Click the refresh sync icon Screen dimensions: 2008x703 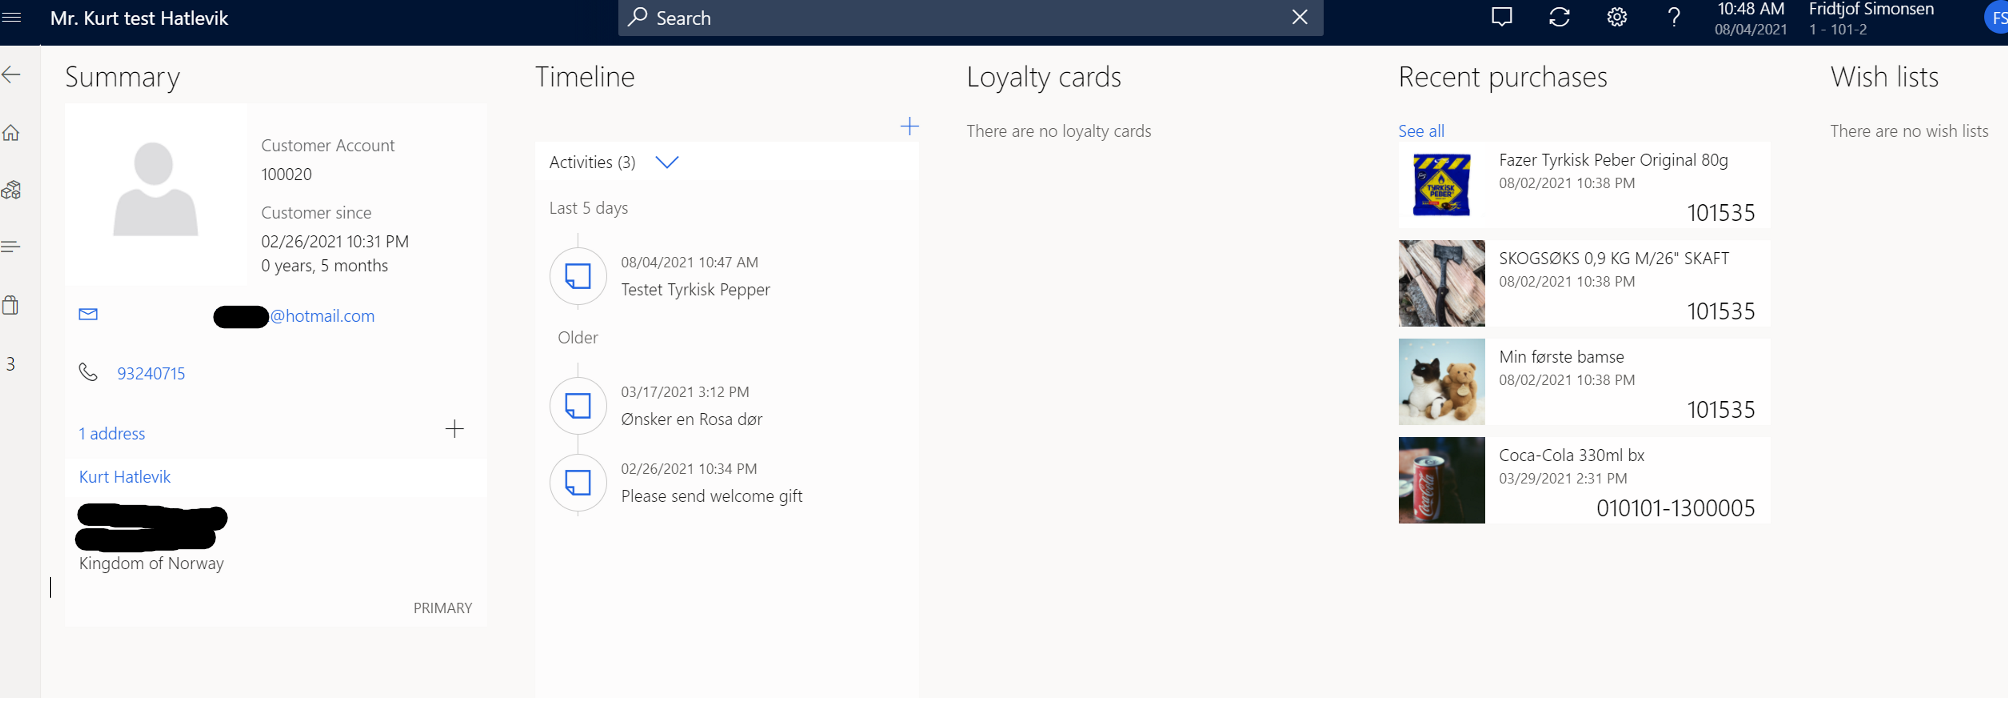coord(1559,17)
